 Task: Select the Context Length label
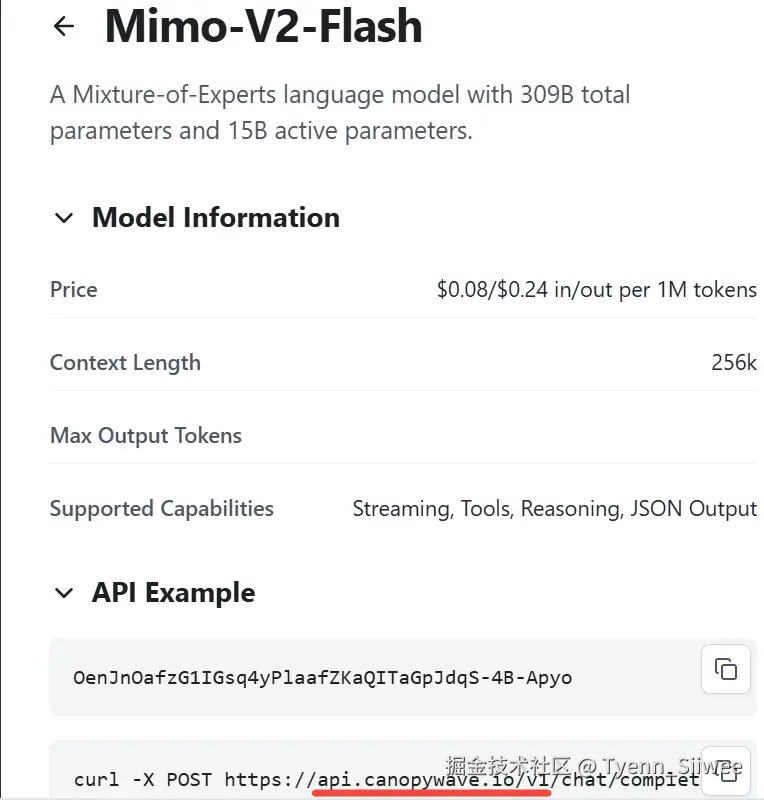pos(125,363)
